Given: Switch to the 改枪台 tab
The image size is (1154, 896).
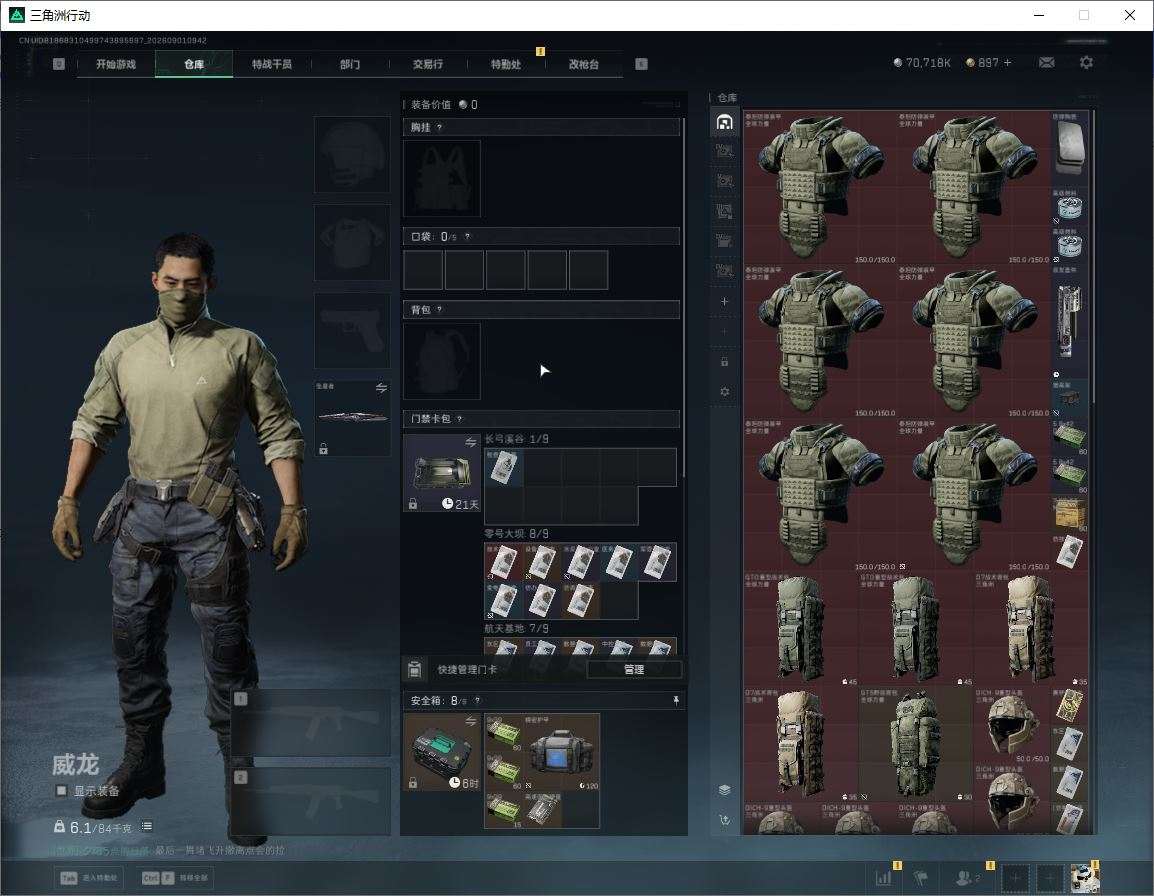Looking at the screenshot, I should (584, 64).
